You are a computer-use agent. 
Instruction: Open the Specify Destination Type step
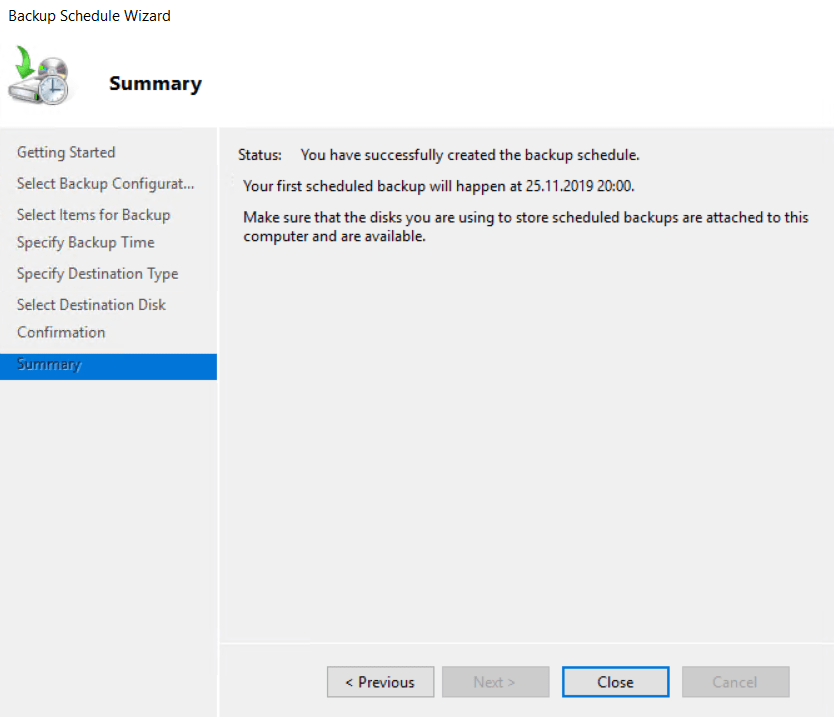tap(97, 273)
